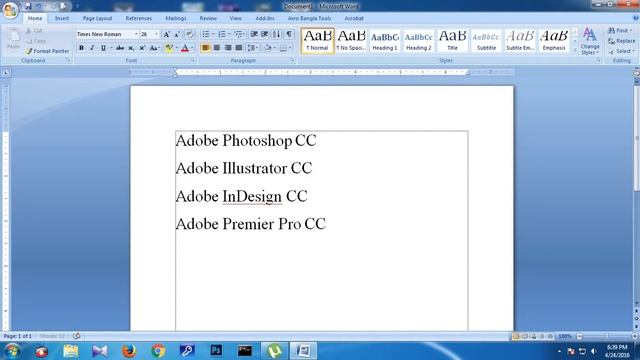
Task: Start a bulleted list
Action: (x=206, y=34)
